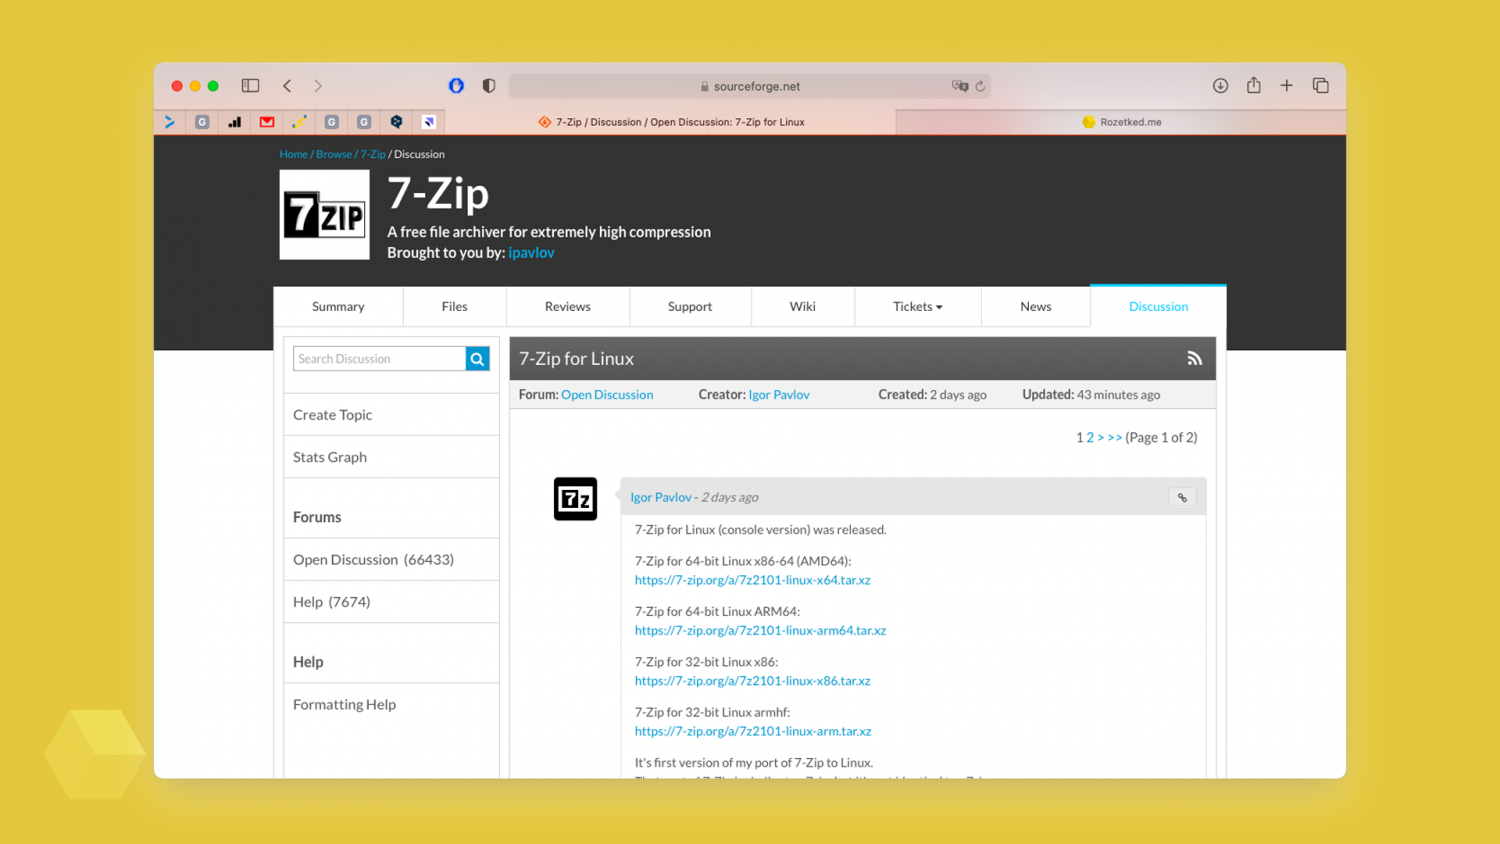This screenshot has height=844, width=1500.
Task: Open the Gmail pinned tab
Action: coord(267,122)
